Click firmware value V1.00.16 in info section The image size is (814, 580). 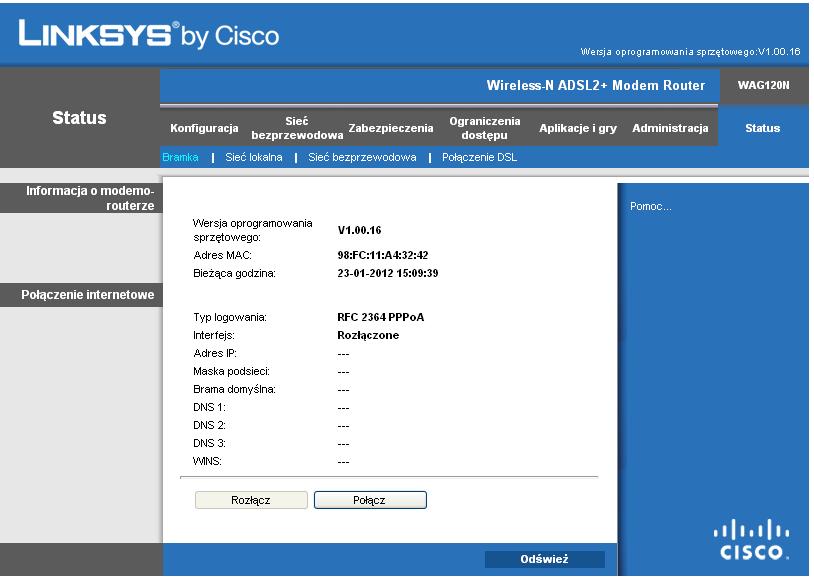[359, 231]
